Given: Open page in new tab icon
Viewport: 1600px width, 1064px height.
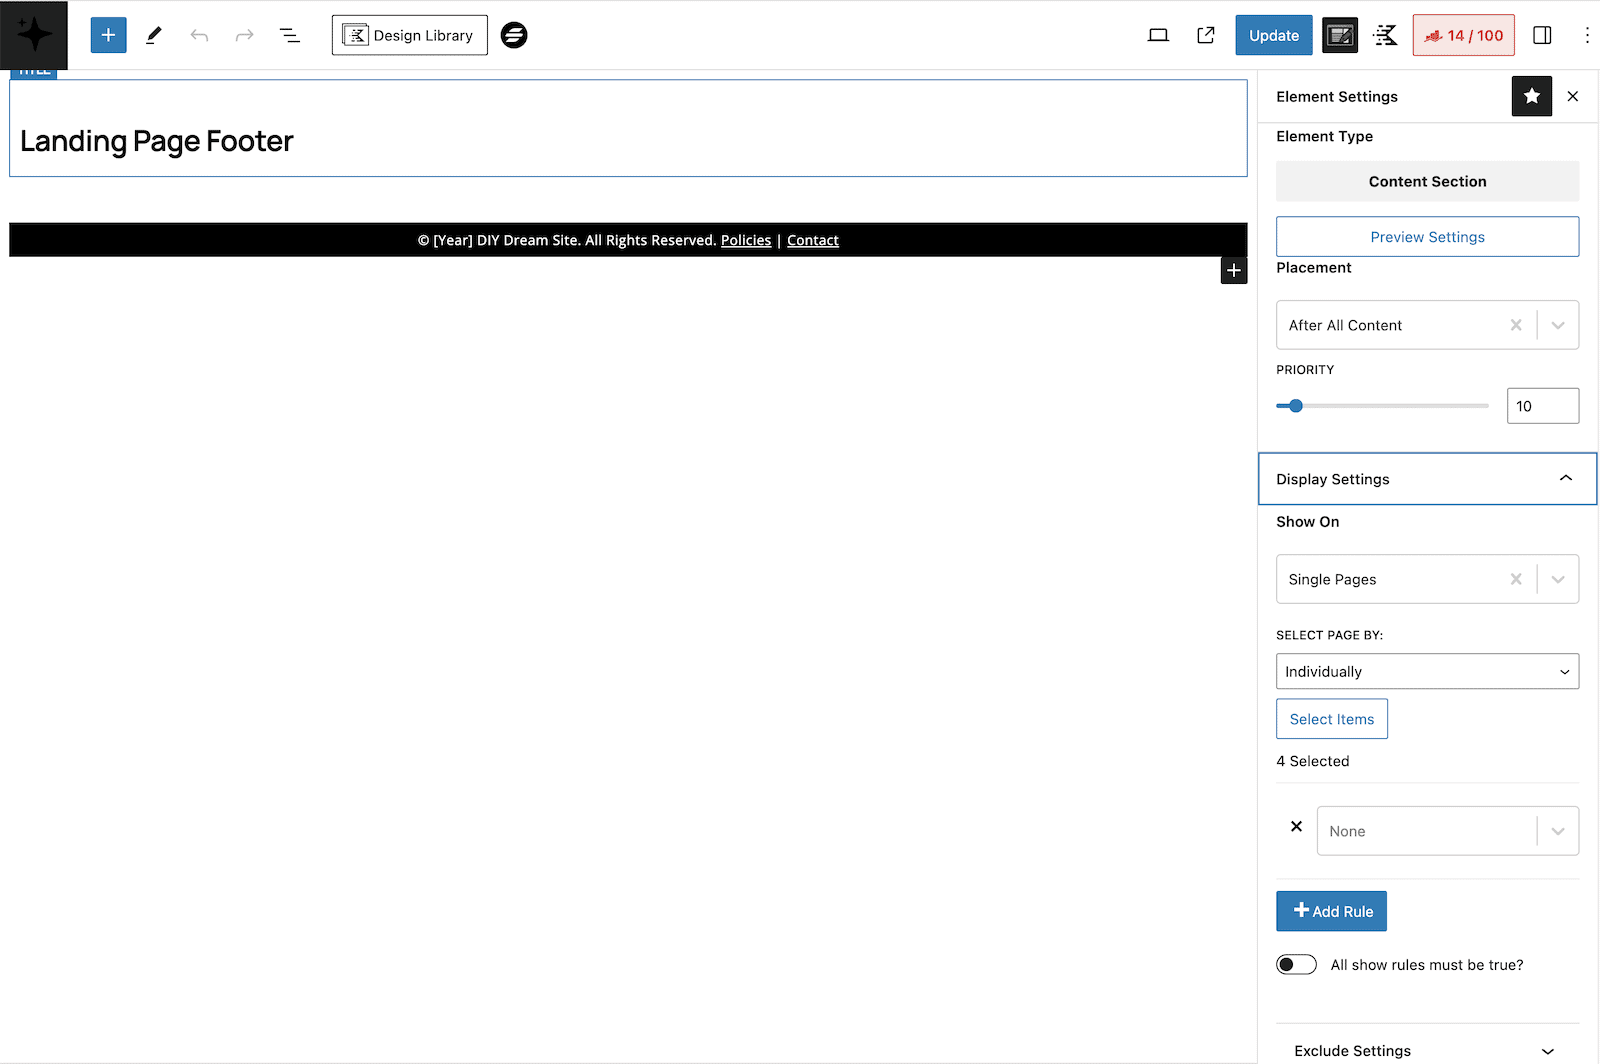Looking at the screenshot, I should coord(1206,35).
